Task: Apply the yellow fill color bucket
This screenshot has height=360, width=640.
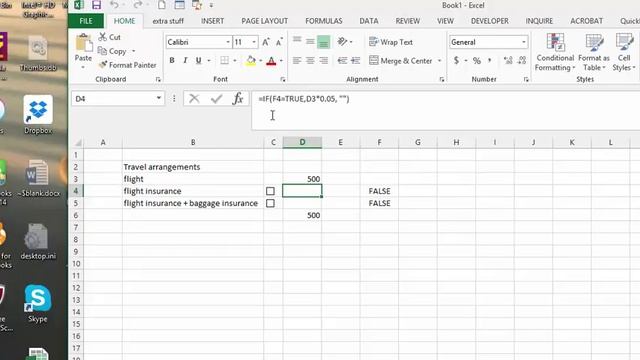Action: coord(251,61)
